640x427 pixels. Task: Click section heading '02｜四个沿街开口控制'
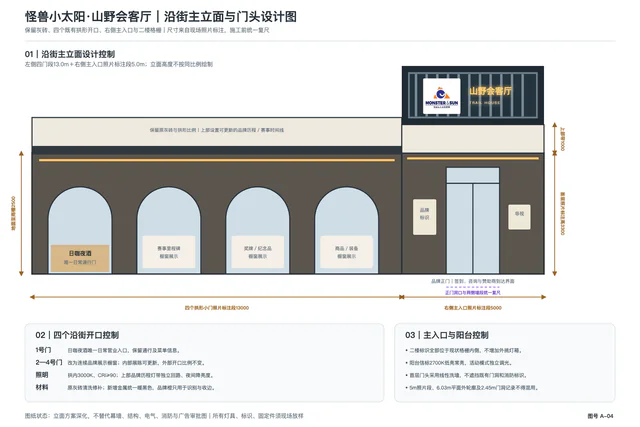[77, 335]
